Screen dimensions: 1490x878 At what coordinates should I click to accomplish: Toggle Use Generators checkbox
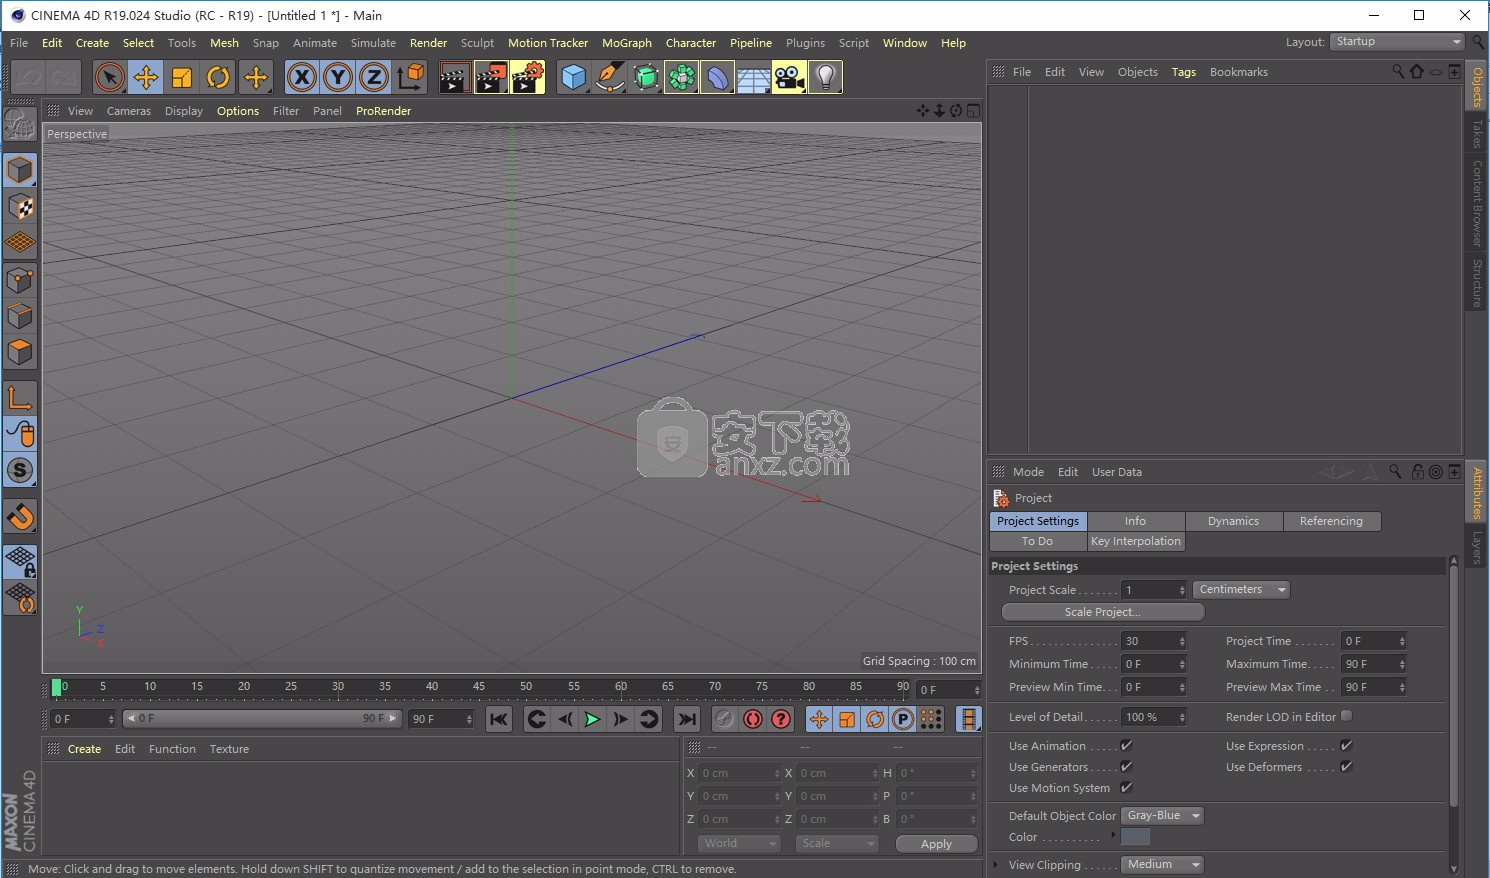click(1126, 766)
